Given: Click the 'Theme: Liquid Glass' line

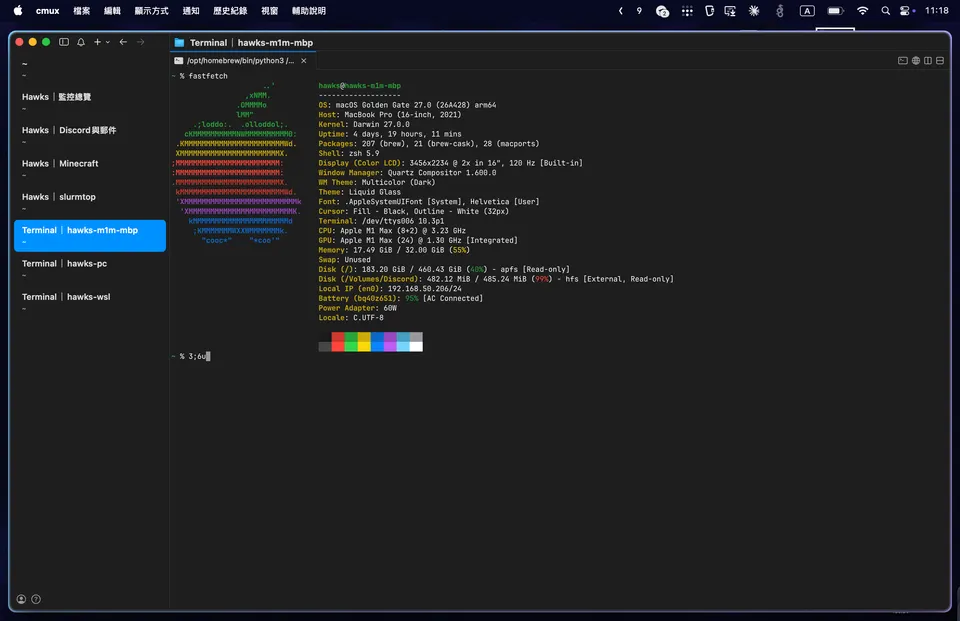Looking at the screenshot, I should pos(359,192).
